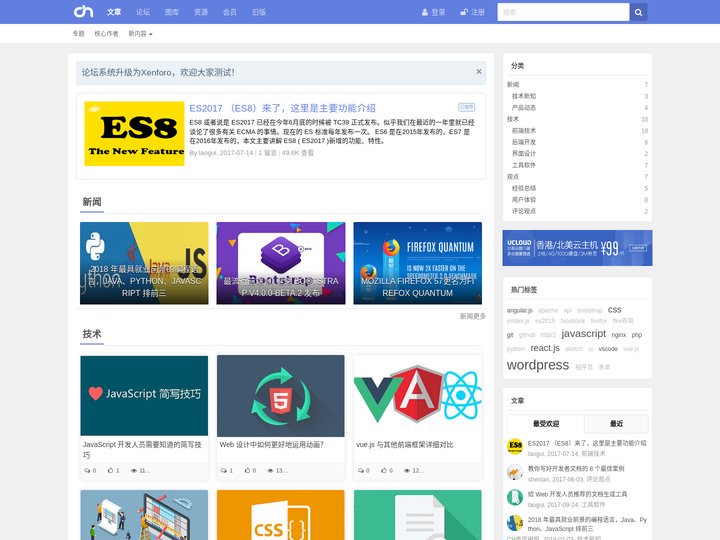
Task: Click the nginx tag
Action: coord(619,335)
